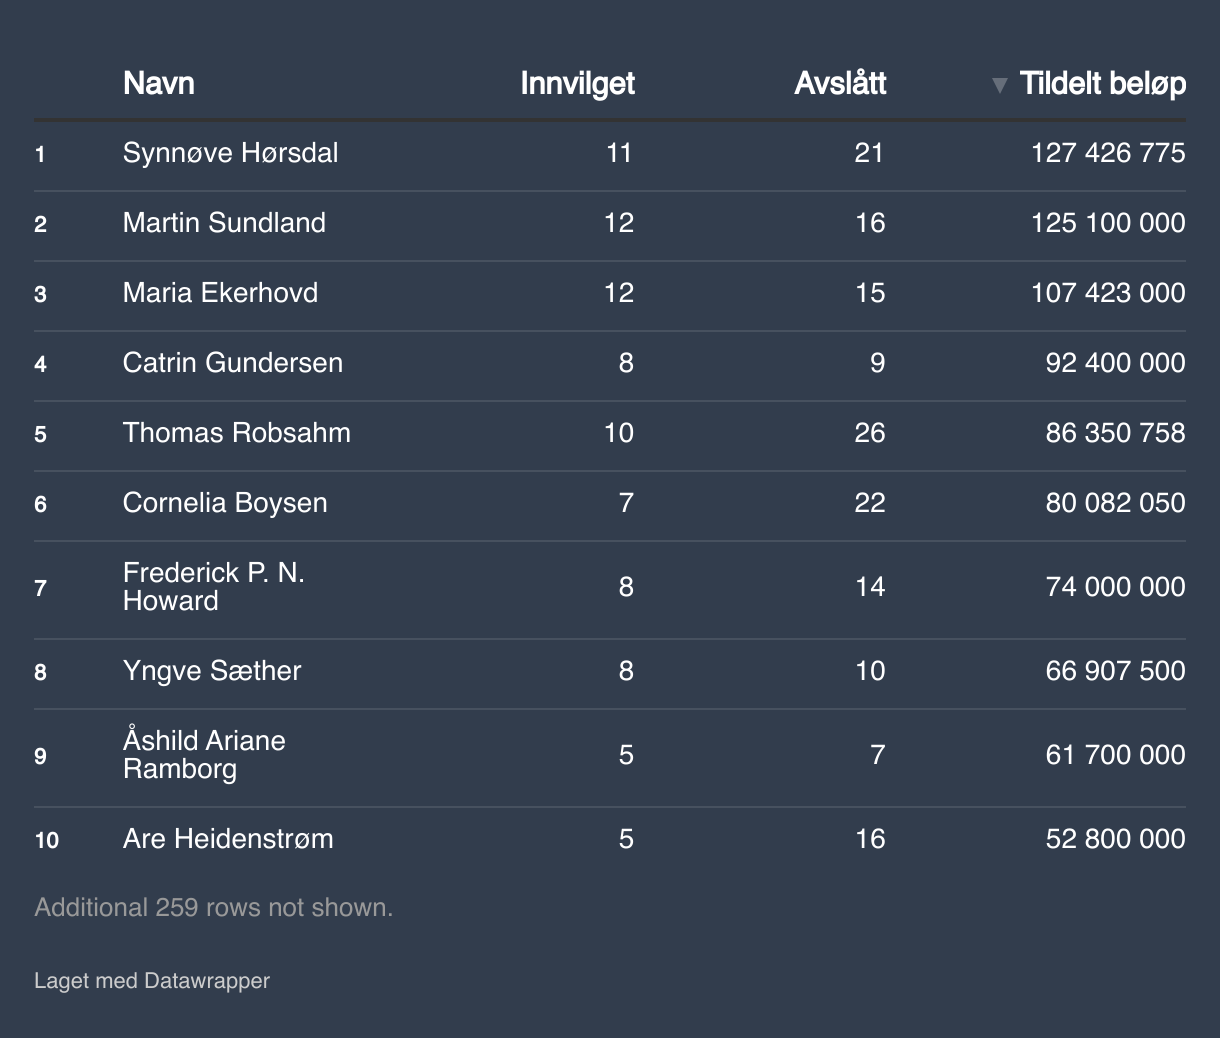Click the amount 127 426 775
The image size is (1220, 1038).
(1108, 153)
